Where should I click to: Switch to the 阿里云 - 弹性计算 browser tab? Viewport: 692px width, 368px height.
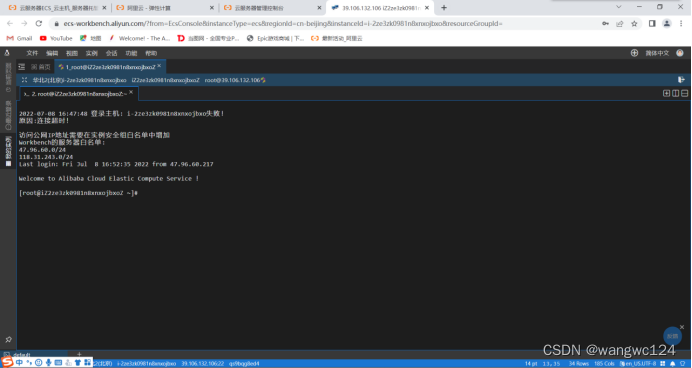[x=165, y=8]
